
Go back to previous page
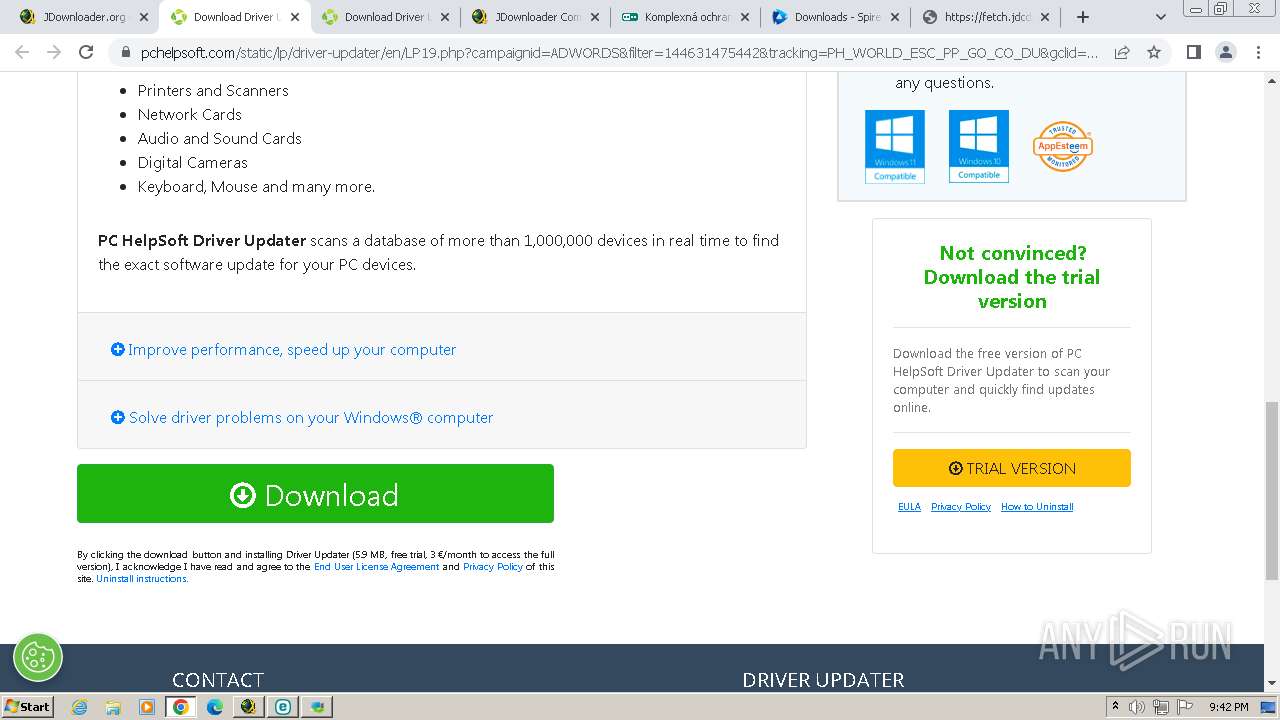(22, 52)
